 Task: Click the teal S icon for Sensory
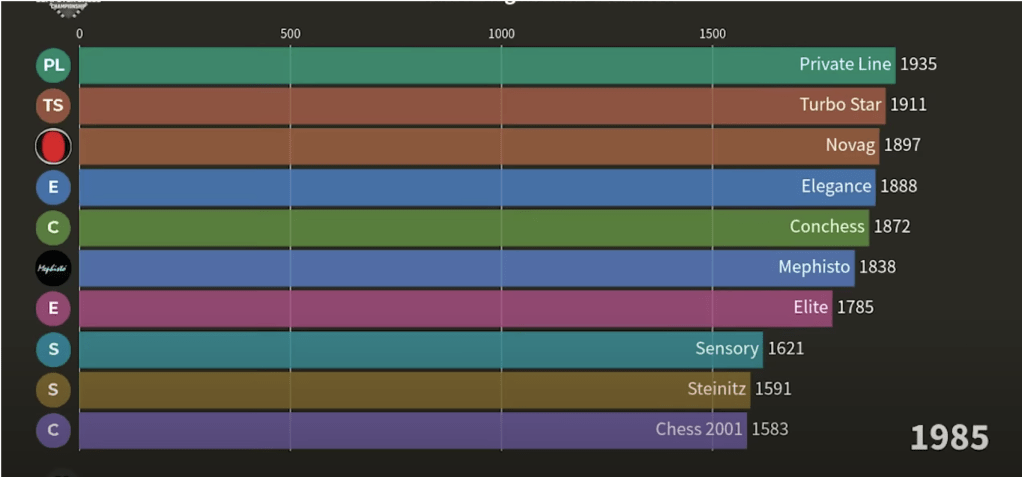point(53,349)
